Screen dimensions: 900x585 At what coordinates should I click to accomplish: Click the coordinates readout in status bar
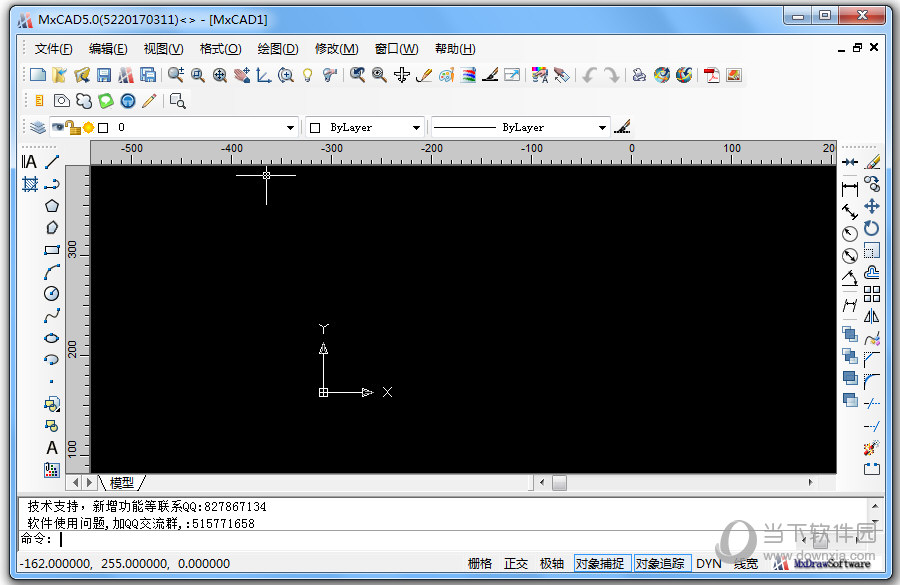coord(125,564)
